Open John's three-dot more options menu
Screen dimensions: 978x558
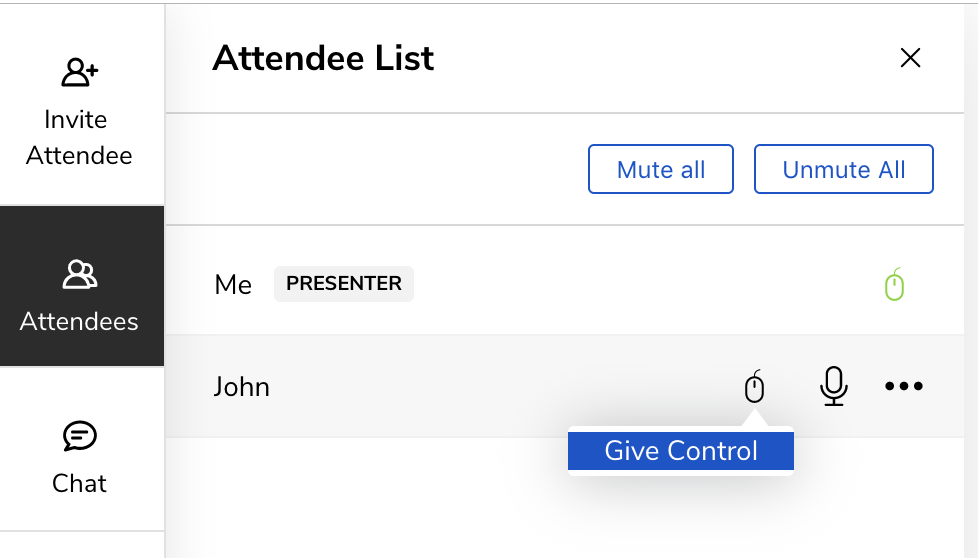coord(904,387)
